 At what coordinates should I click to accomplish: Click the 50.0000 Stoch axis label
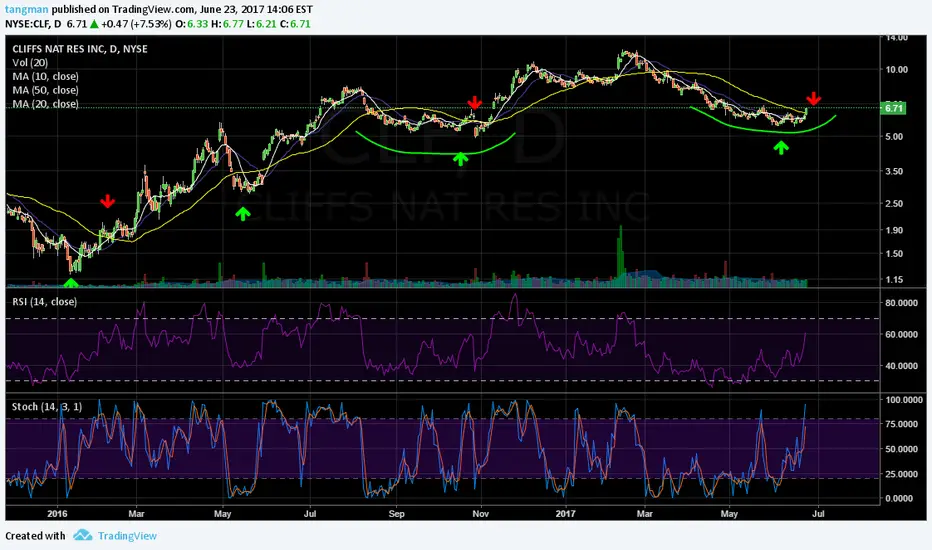tap(901, 449)
